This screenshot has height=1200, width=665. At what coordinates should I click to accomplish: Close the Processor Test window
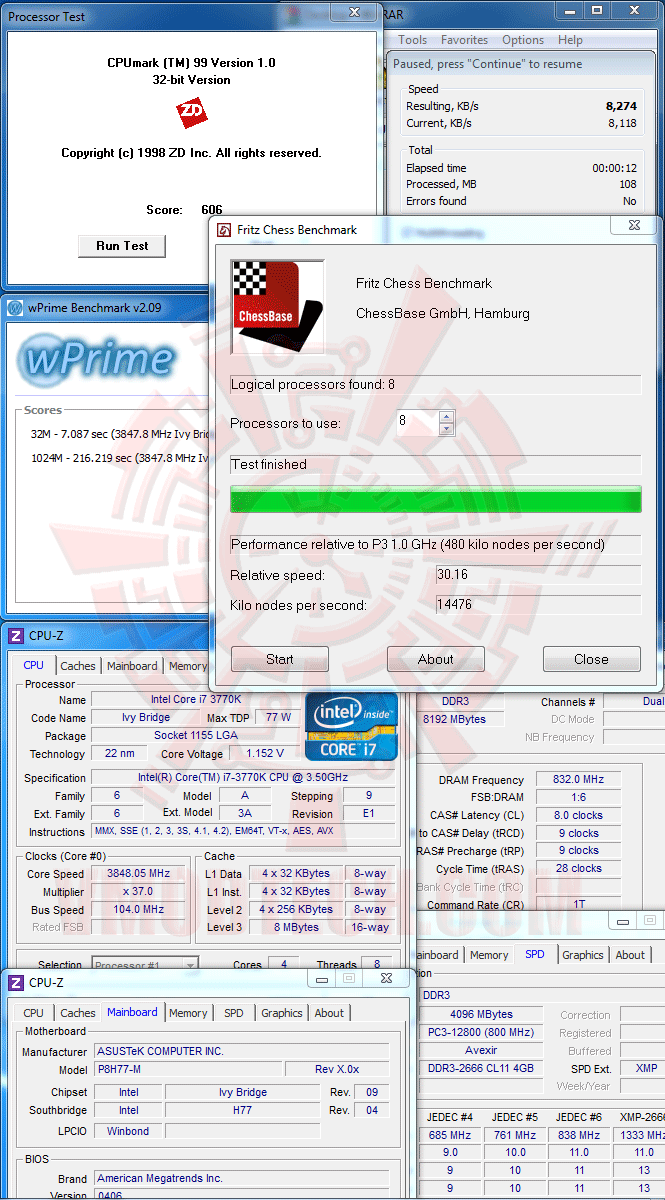click(355, 12)
